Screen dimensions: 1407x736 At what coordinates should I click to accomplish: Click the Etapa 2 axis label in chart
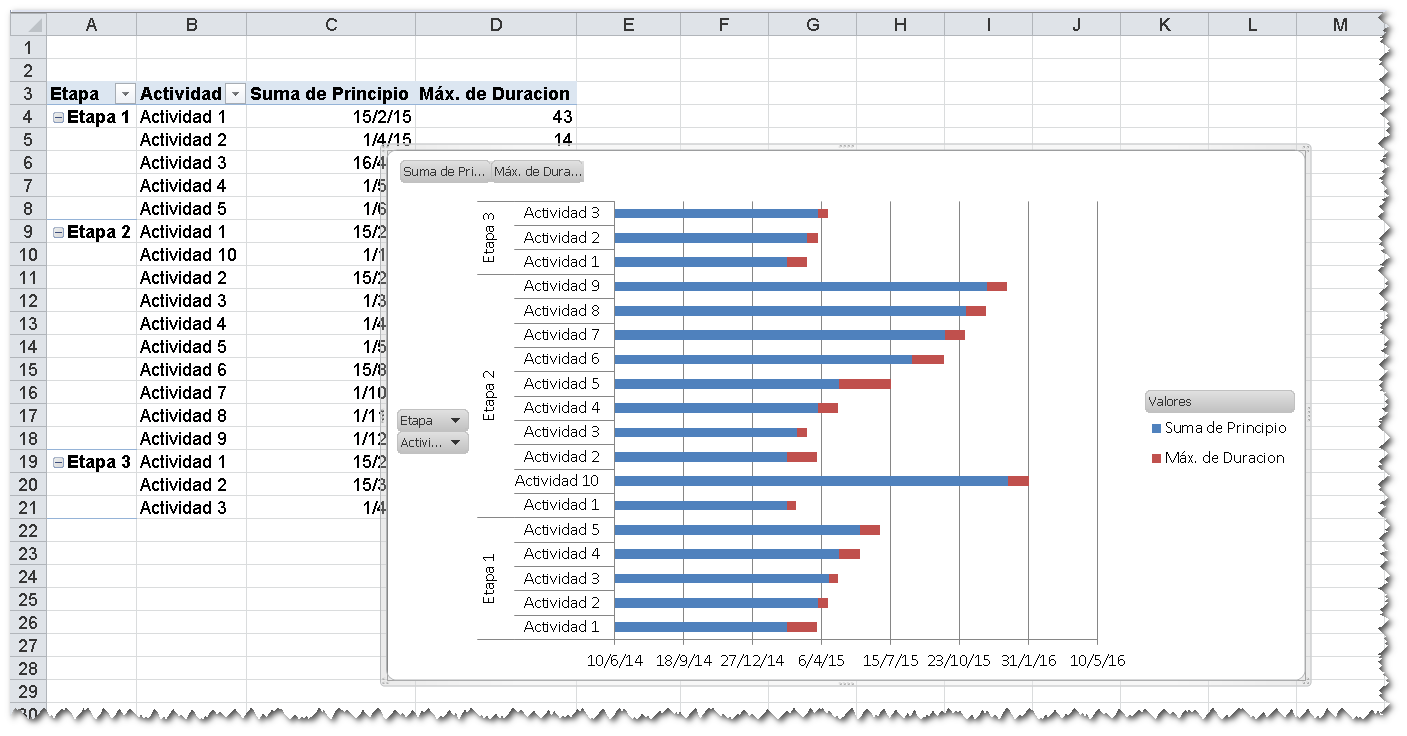pos(489,395)
